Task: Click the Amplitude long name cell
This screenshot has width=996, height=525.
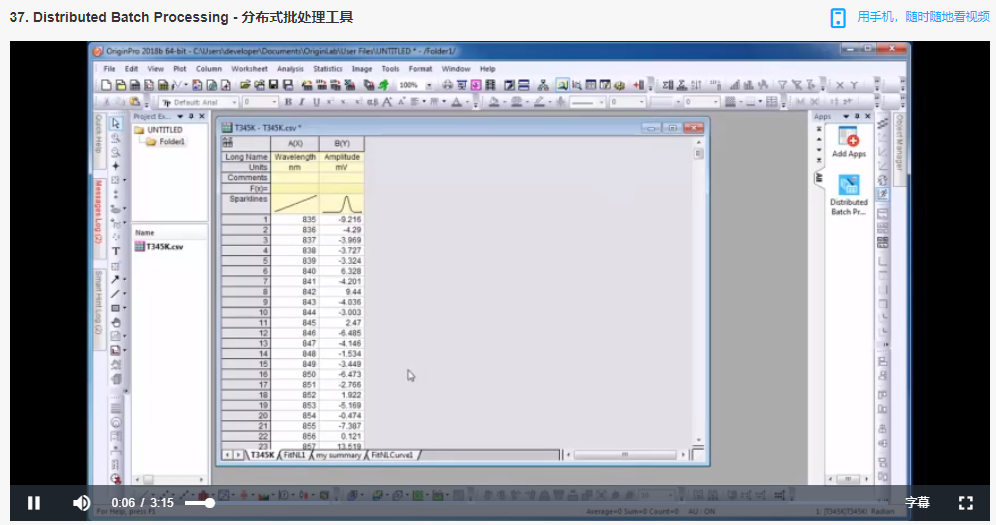Action: [x=342, y=157]
